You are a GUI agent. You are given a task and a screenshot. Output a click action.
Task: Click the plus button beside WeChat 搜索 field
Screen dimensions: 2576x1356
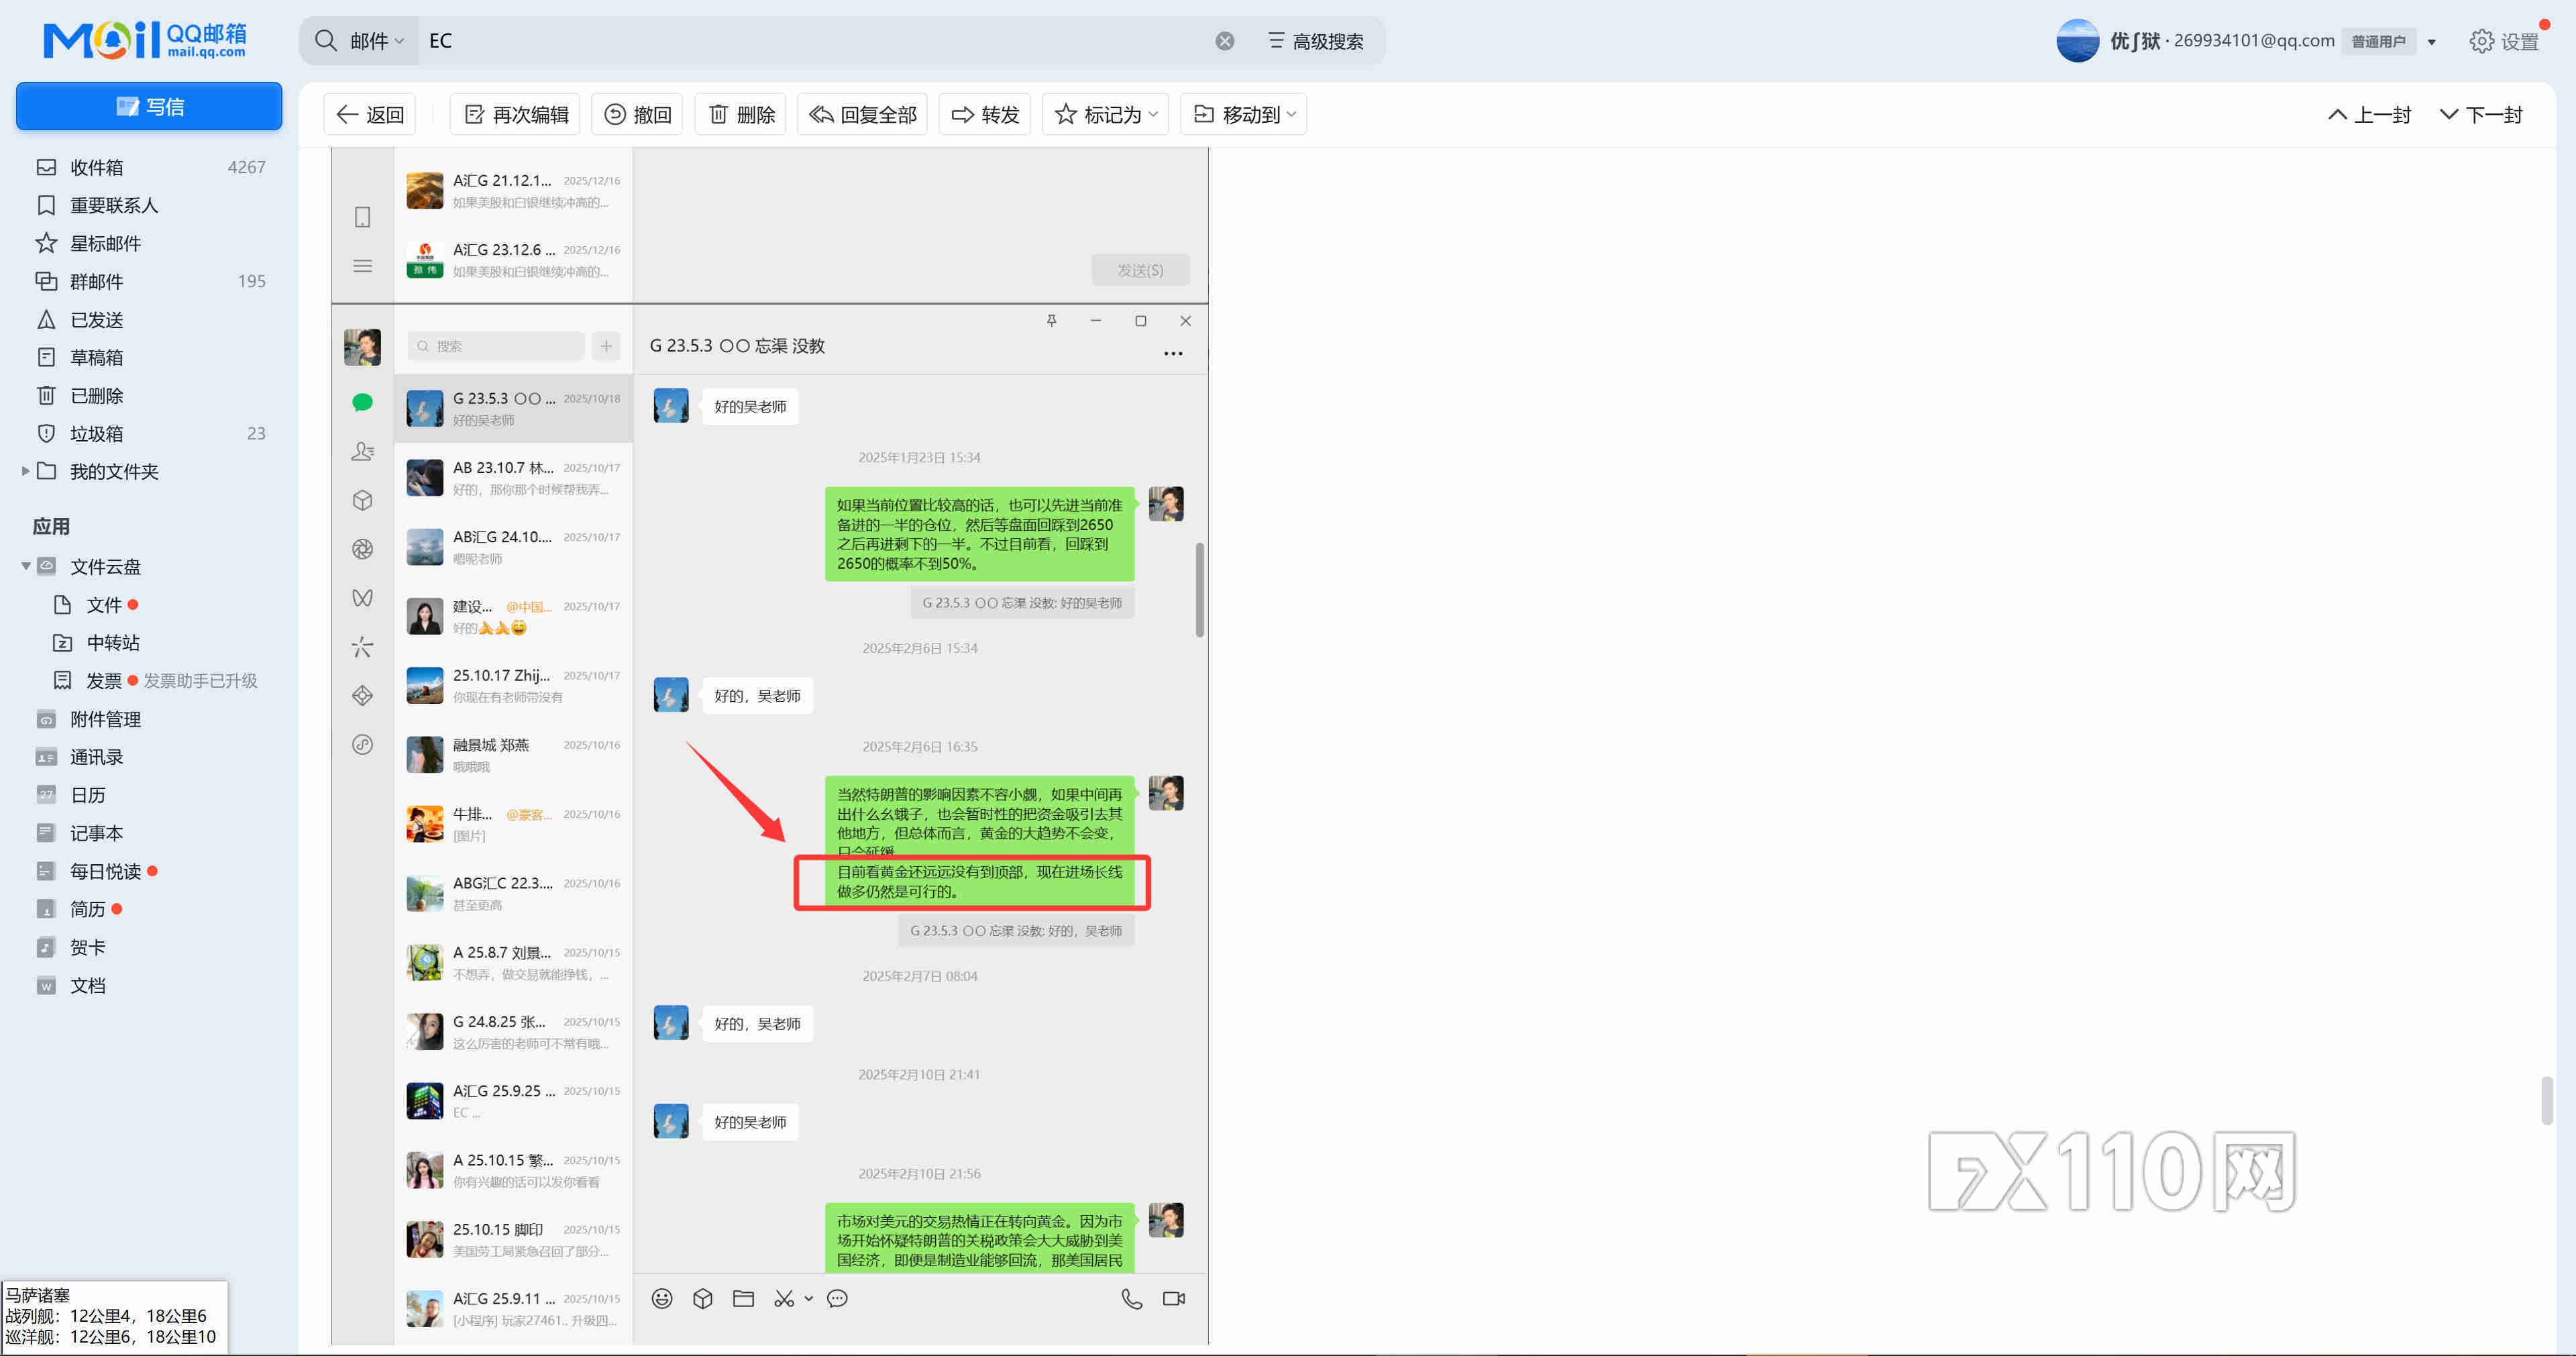(606, 346)
